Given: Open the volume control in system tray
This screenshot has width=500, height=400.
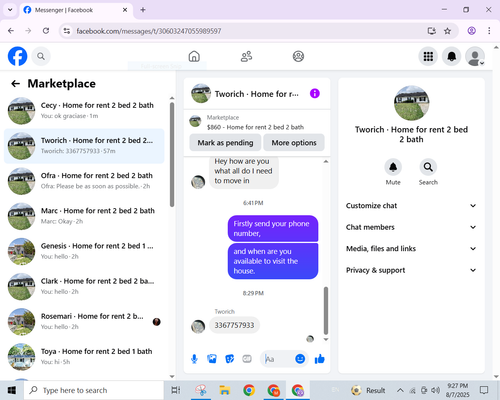Looking at the screenshot, I should (435, 390).
